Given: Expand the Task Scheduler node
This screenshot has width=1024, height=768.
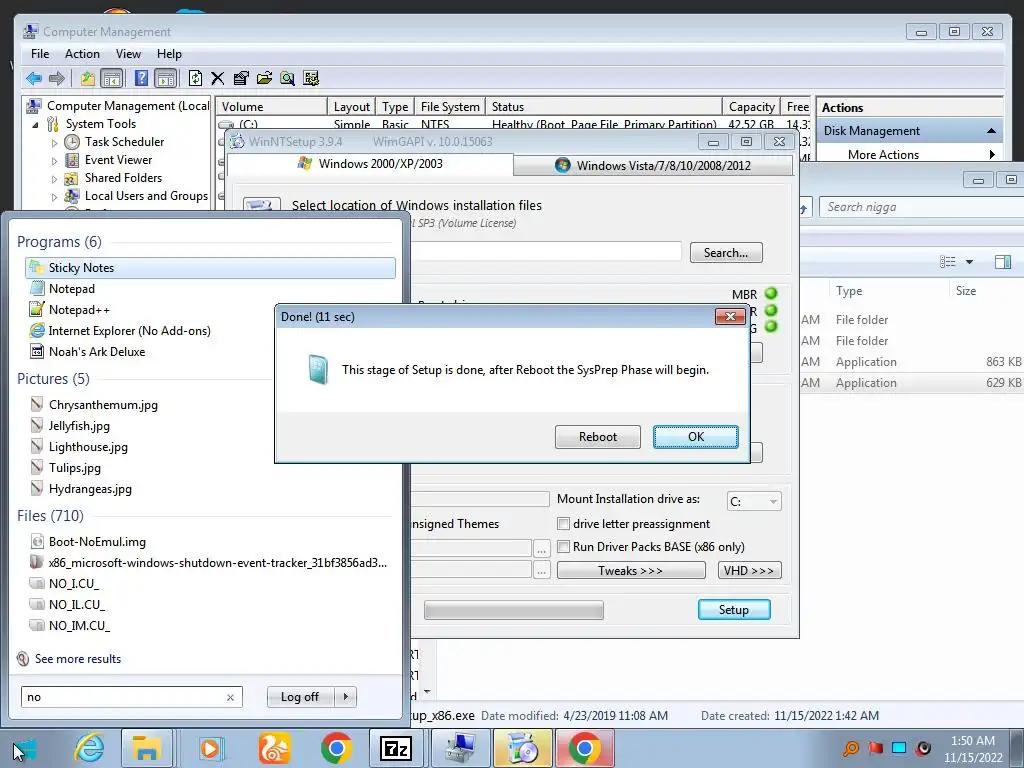Looking at the screenshot, I should [x=54, y=142].
